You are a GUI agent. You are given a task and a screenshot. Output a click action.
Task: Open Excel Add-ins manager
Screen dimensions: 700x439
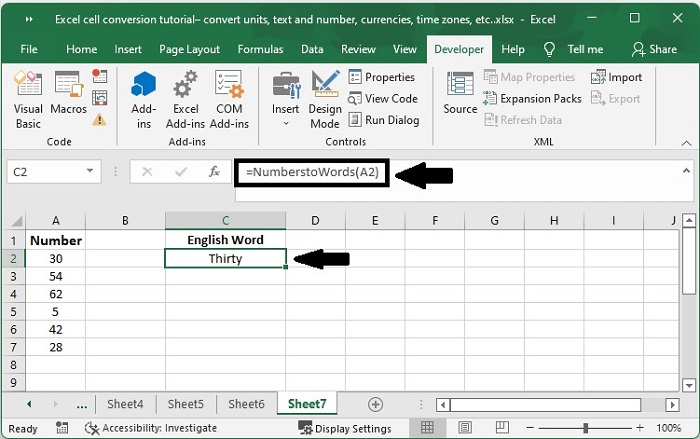point(185,100)
